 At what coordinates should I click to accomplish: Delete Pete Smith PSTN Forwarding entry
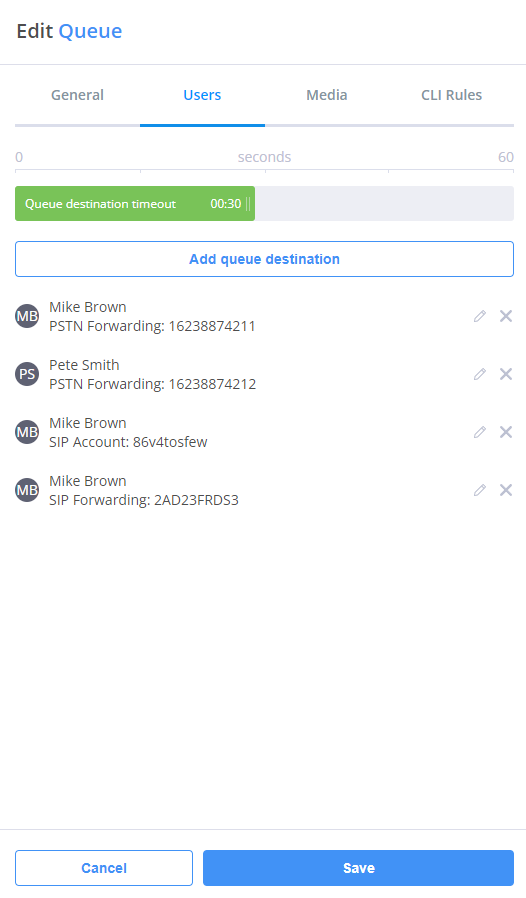coord(505,374)
